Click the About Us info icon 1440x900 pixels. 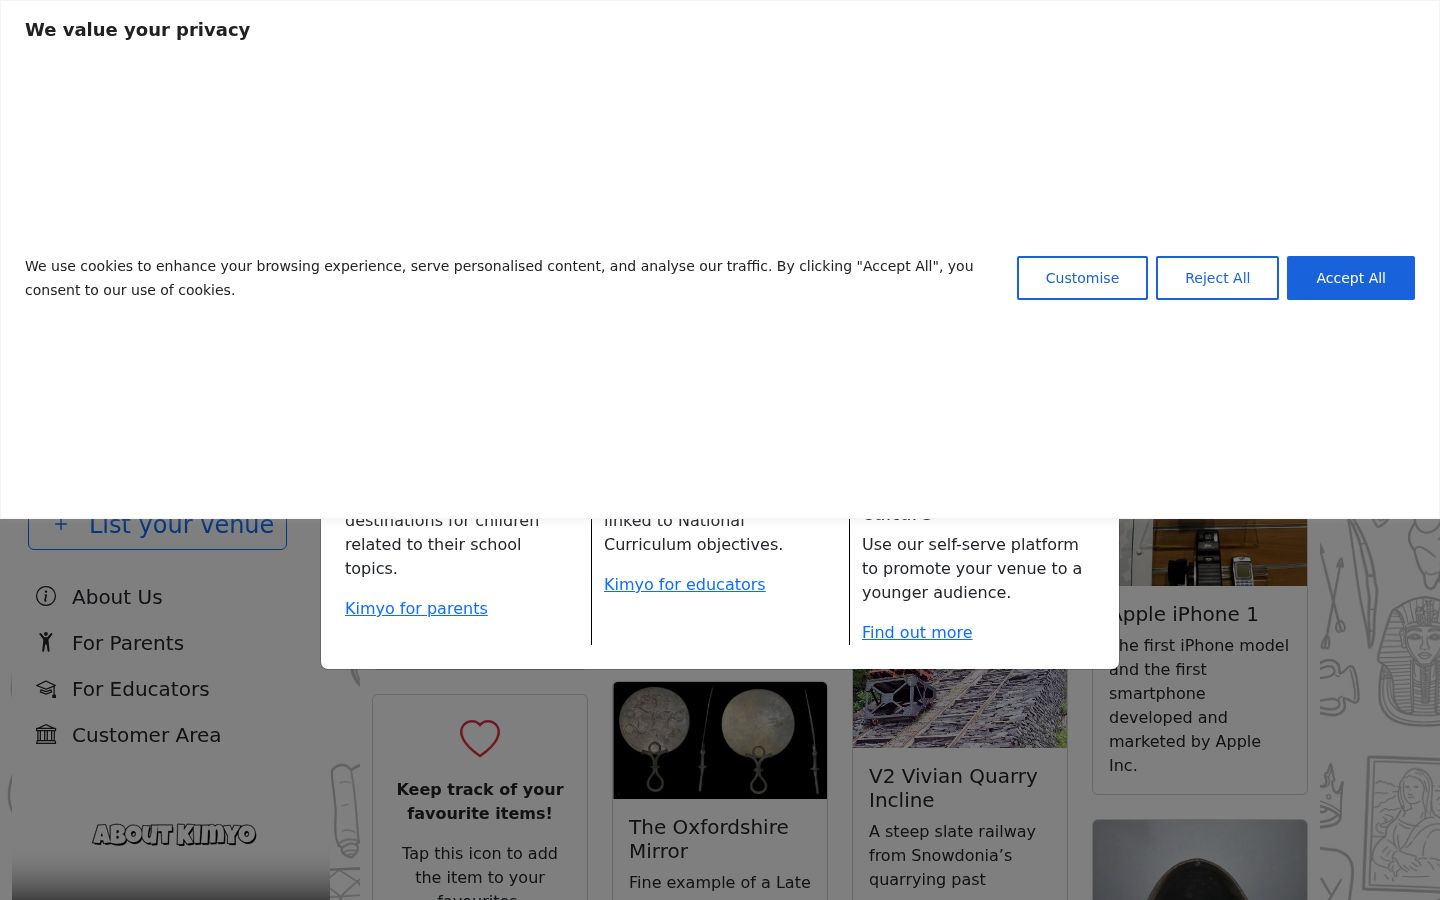(x=46, y=597)
